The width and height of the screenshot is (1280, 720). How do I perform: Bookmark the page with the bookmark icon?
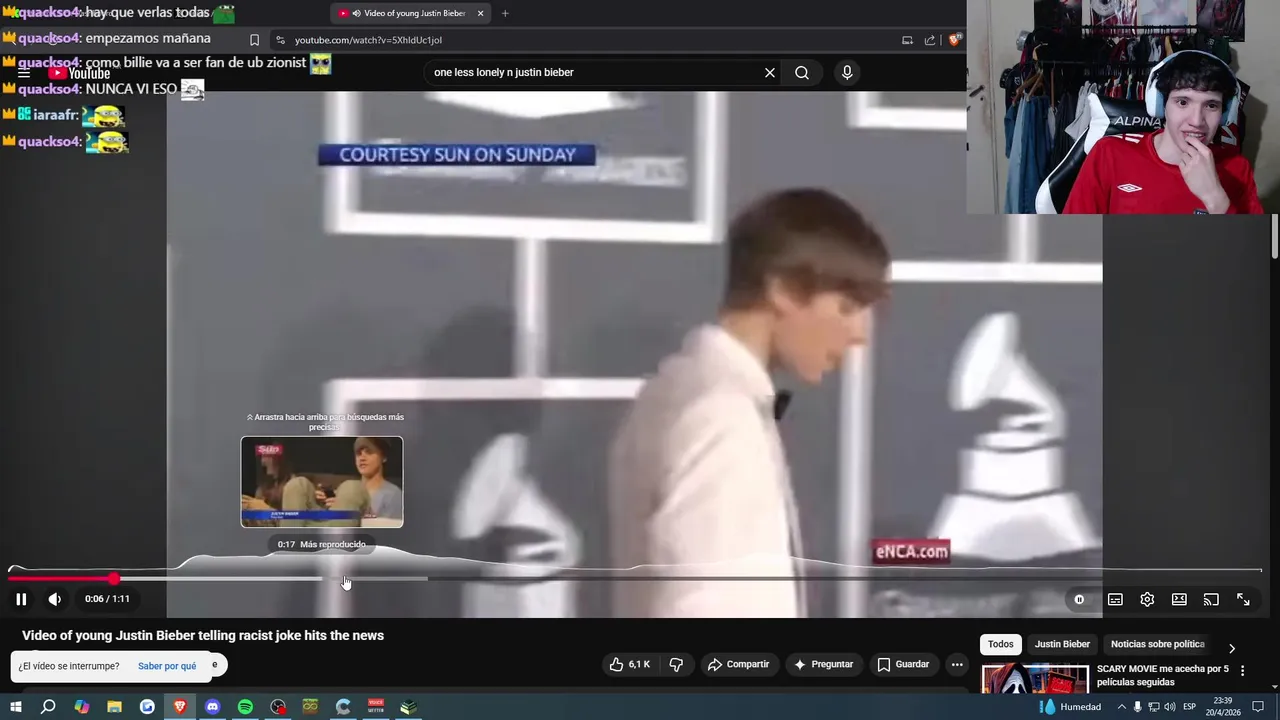click(254, 40)
